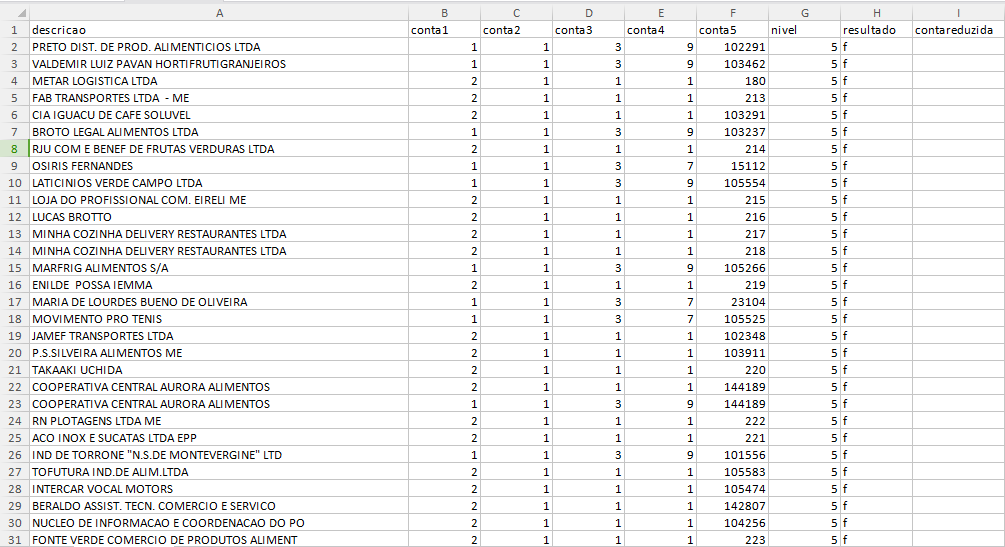Select row 23 header
This screenshot has height=547, width=1005.
point(14,404)
